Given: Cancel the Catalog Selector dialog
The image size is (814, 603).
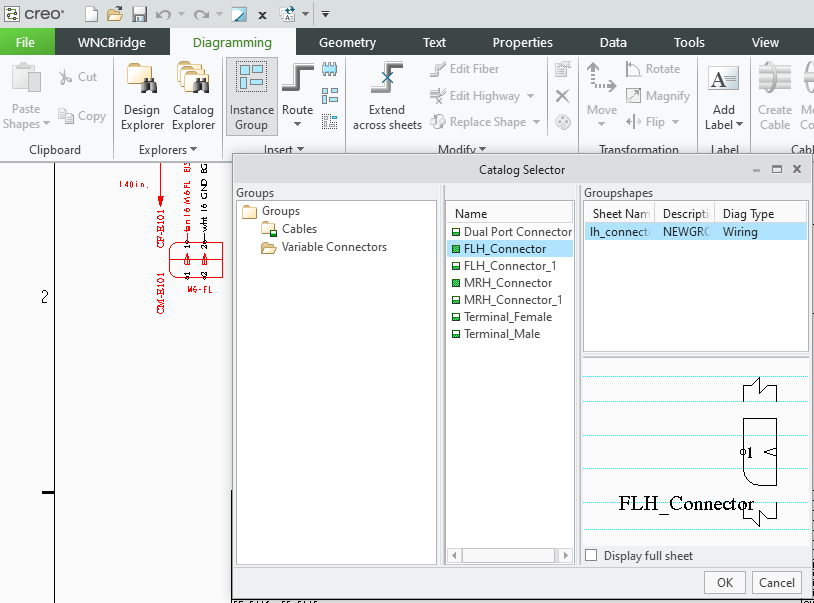Looking at the screenshot, I should point(776,583).
